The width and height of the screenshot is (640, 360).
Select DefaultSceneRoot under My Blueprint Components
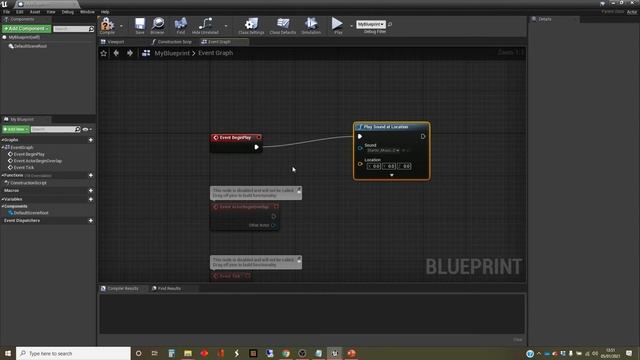[x=31, y=213]
